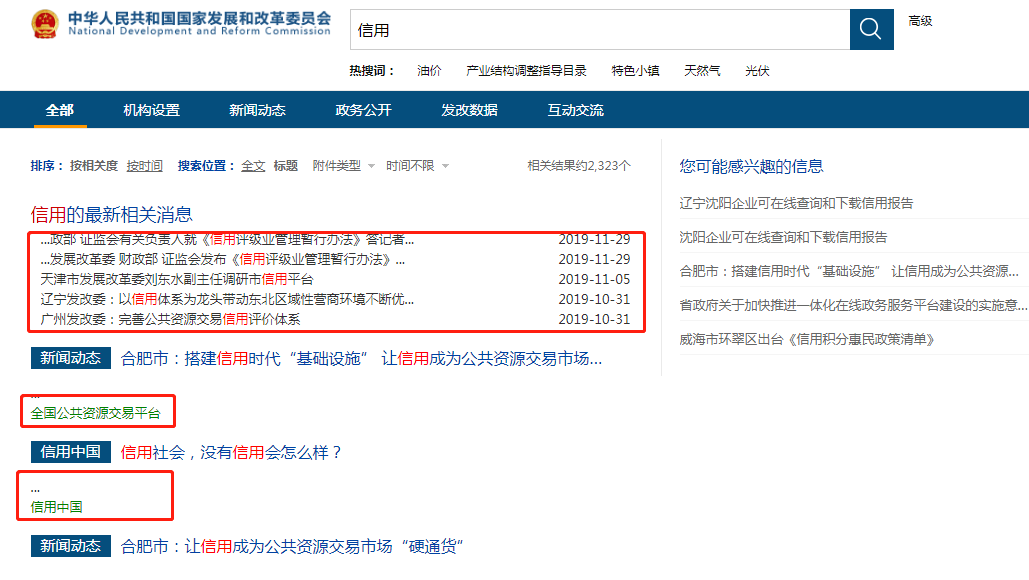Sort results by 按相关度
1029x580 pixels.
(x=94, y=166)
